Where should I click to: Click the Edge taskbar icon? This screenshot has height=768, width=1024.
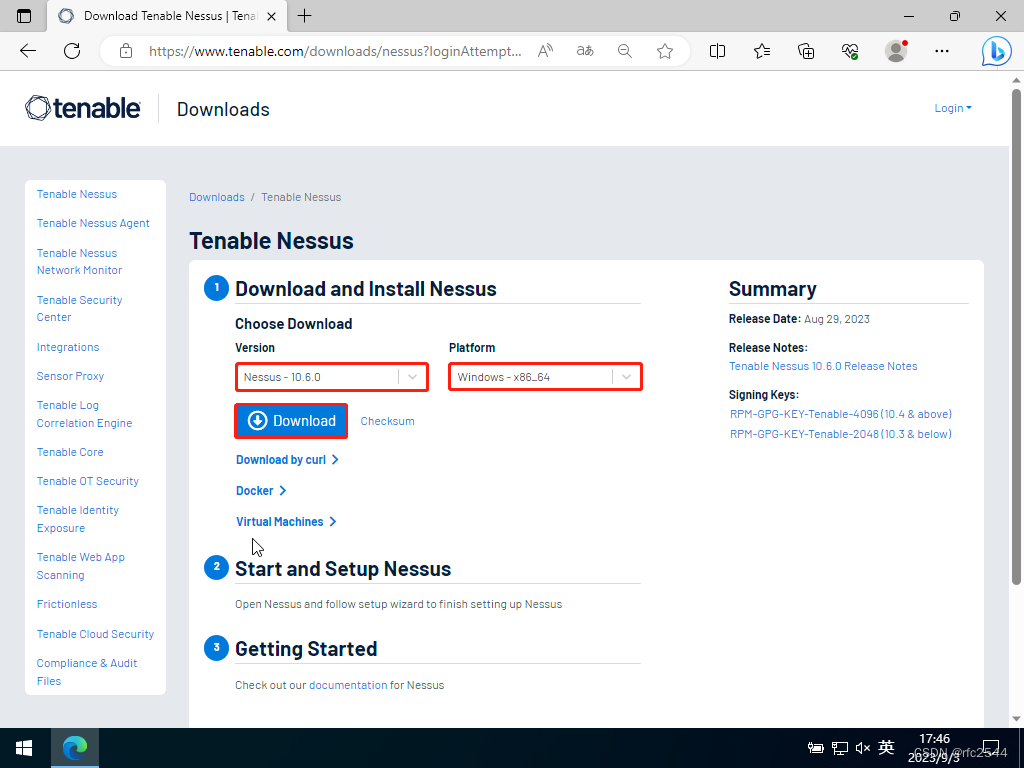click(75, 748)
